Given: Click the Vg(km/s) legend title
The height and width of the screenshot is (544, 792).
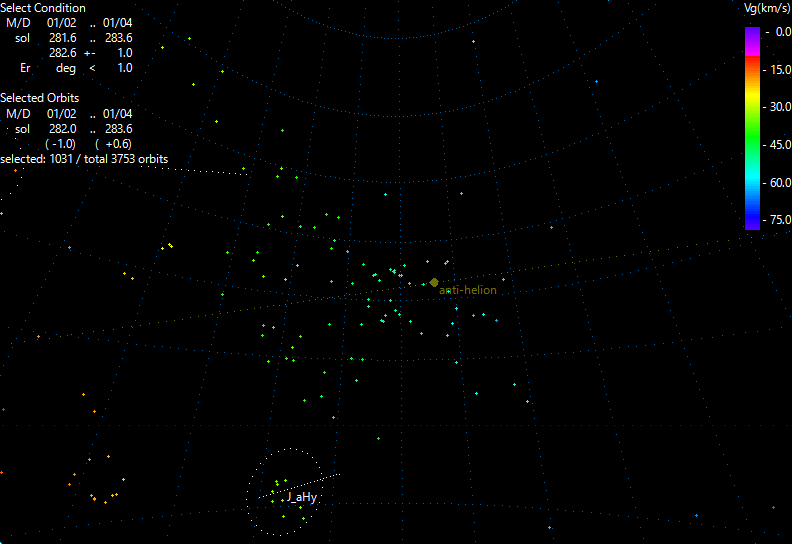Looking at the screenshot, I should coord(762,8).
